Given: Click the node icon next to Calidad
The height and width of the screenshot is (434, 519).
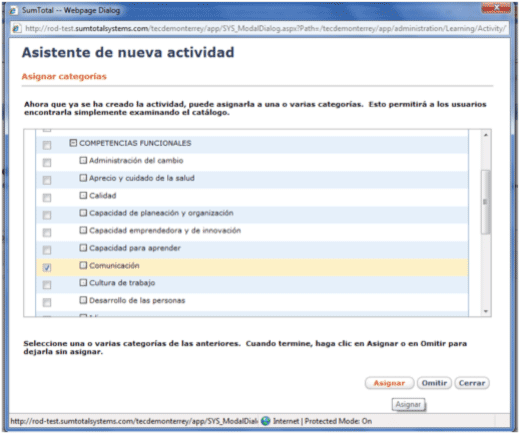Looking at the screenshot, I should [83, 195].
